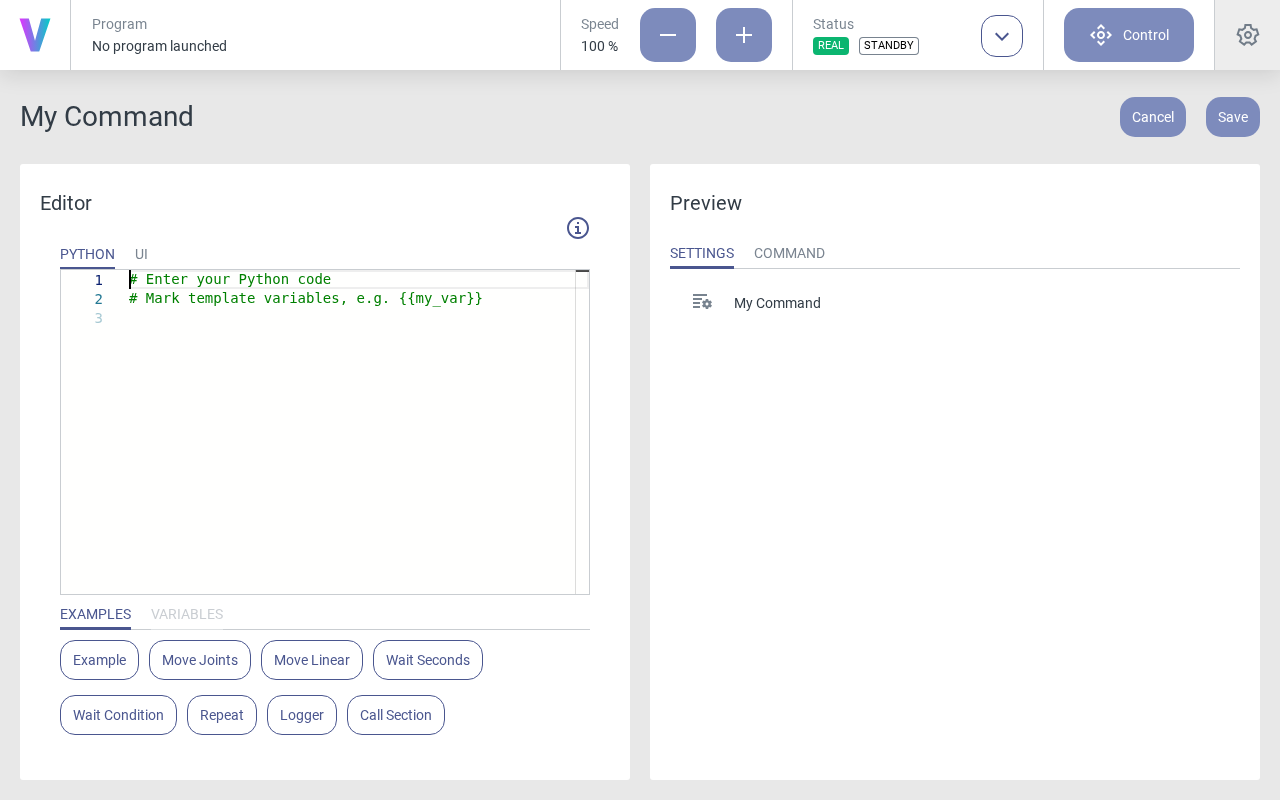
Task: Insert the Wait Condition snippet
Action: tap(118, 715)
